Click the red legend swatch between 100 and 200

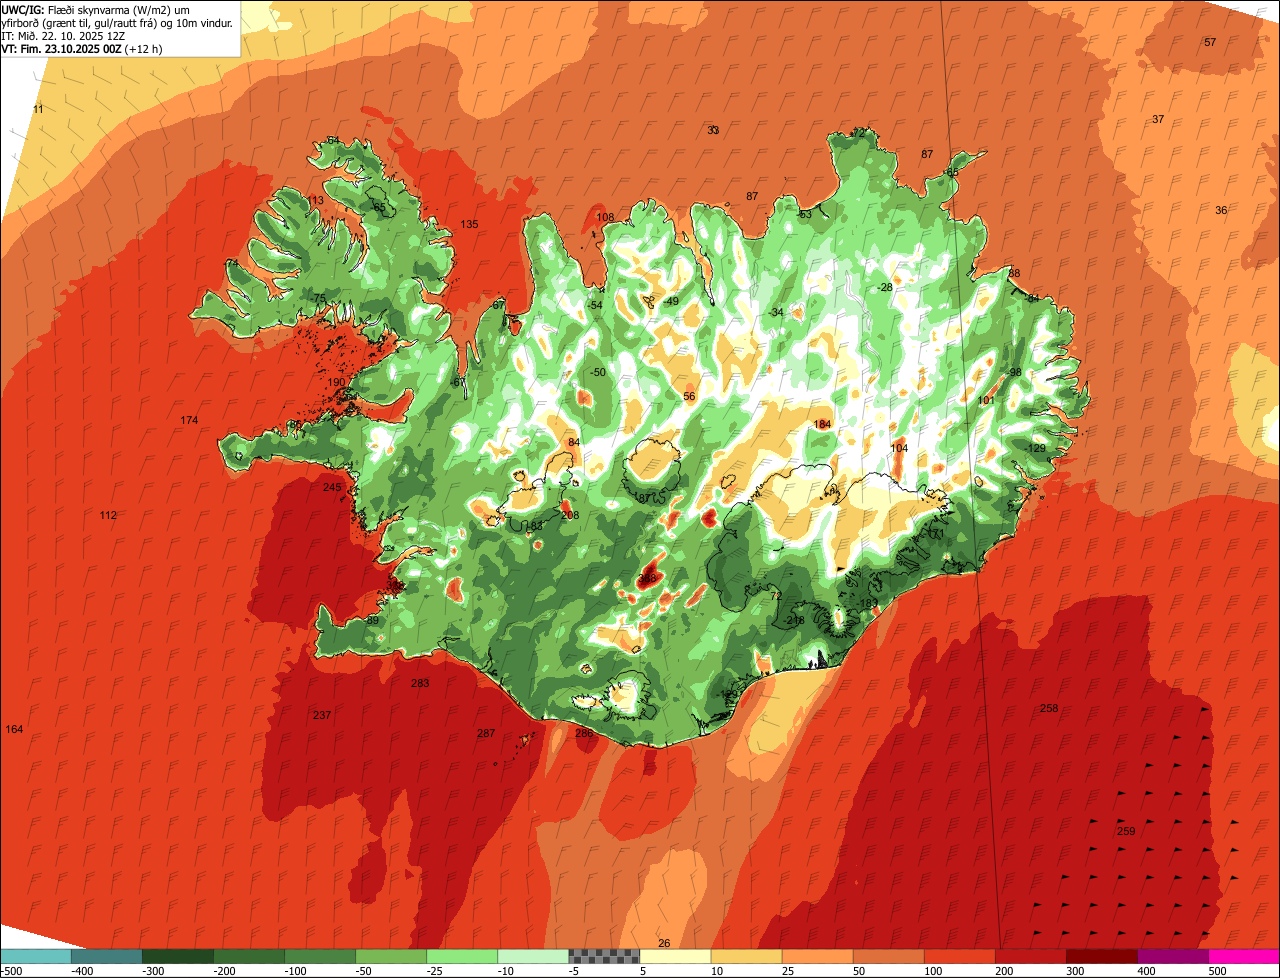coord(959,957)
